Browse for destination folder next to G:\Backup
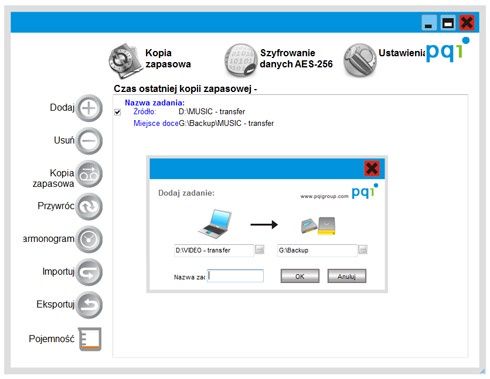The height and width of the screenshot is (379, 490). click(x=363, y=249)
